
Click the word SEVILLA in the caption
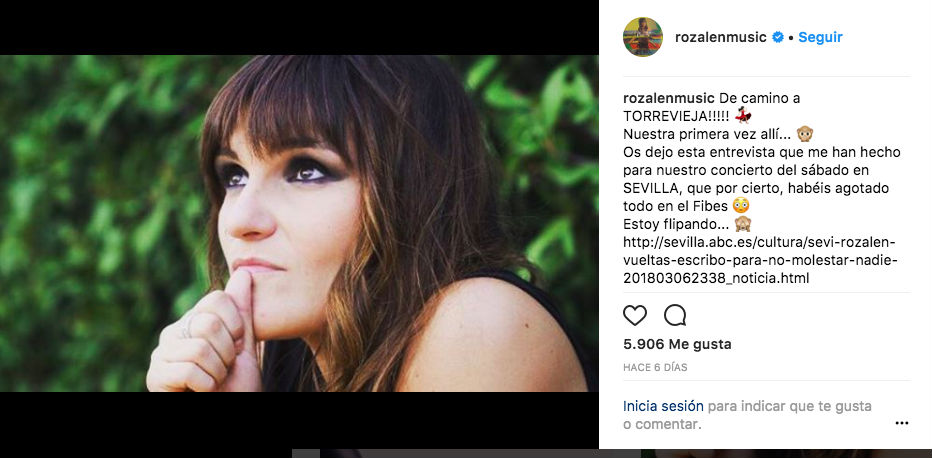[x=655, y=187]
